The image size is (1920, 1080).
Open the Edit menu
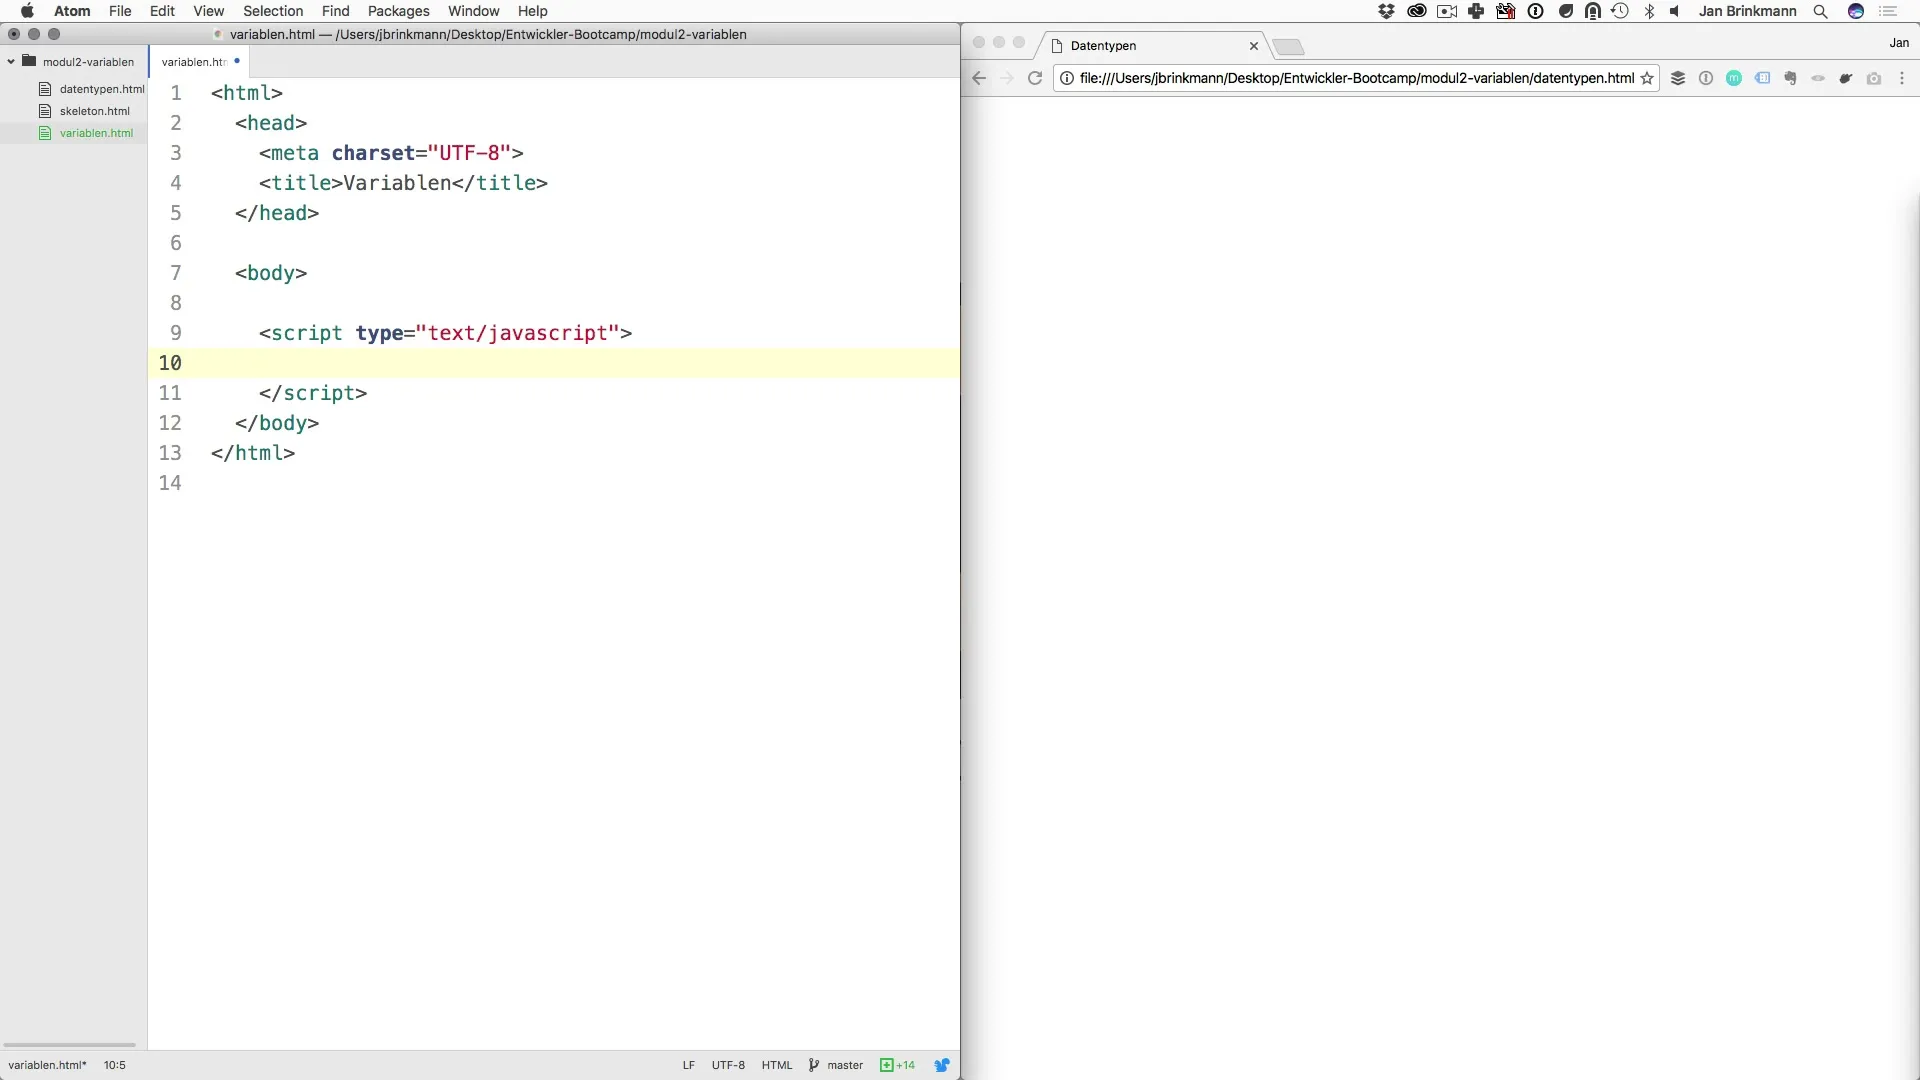162,11
